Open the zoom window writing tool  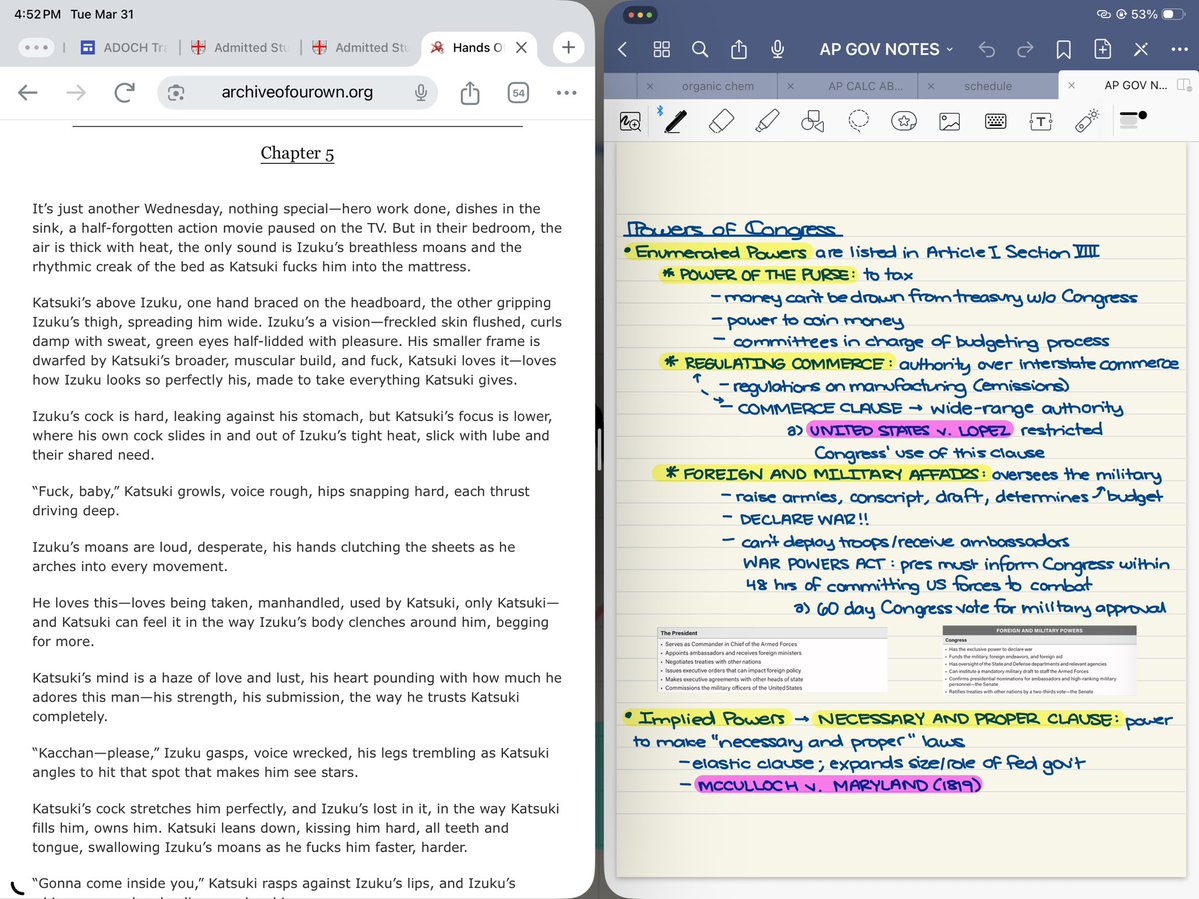click(x=630, y=121)
